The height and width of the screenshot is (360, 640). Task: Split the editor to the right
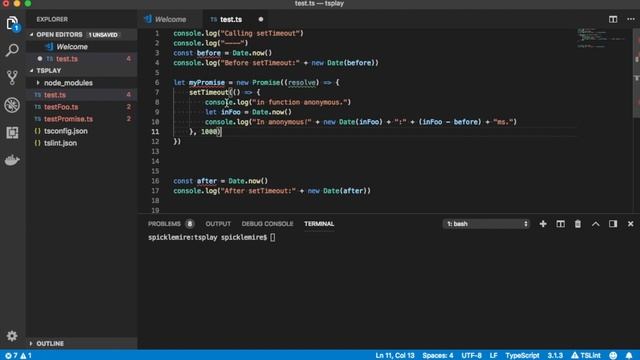pos(613,19)
